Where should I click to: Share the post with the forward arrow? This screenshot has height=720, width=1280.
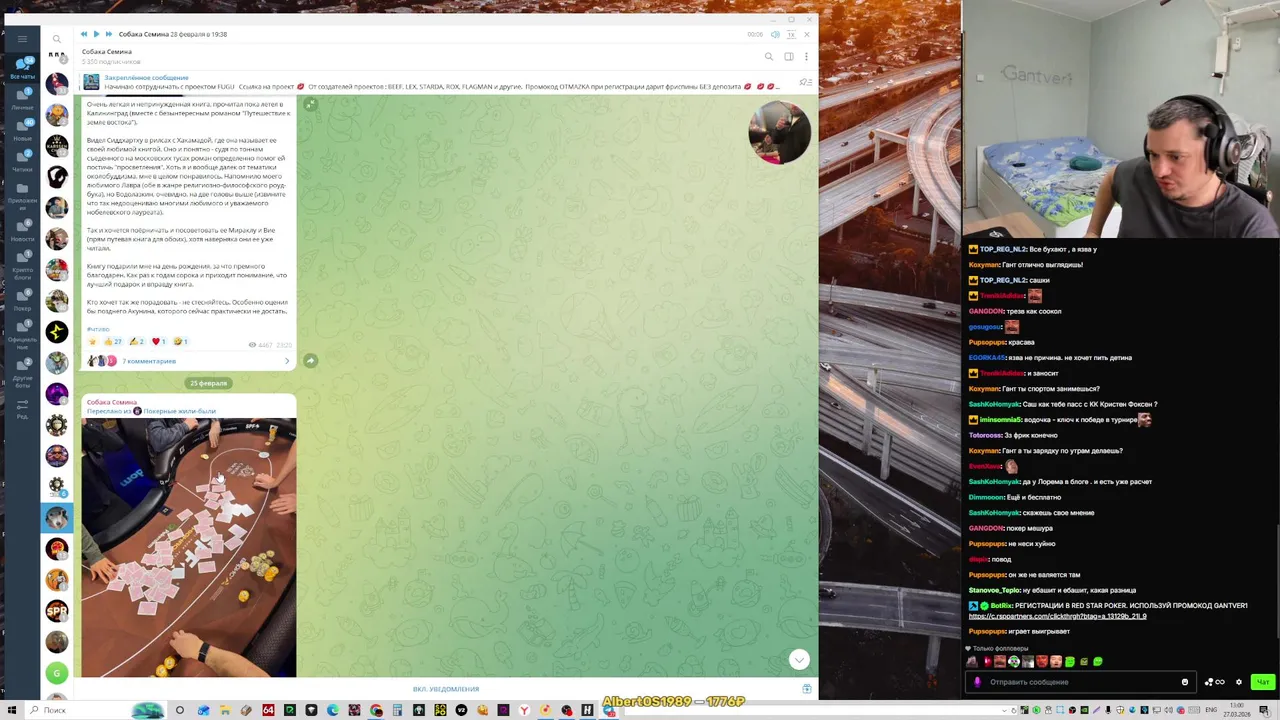(310, 360)
